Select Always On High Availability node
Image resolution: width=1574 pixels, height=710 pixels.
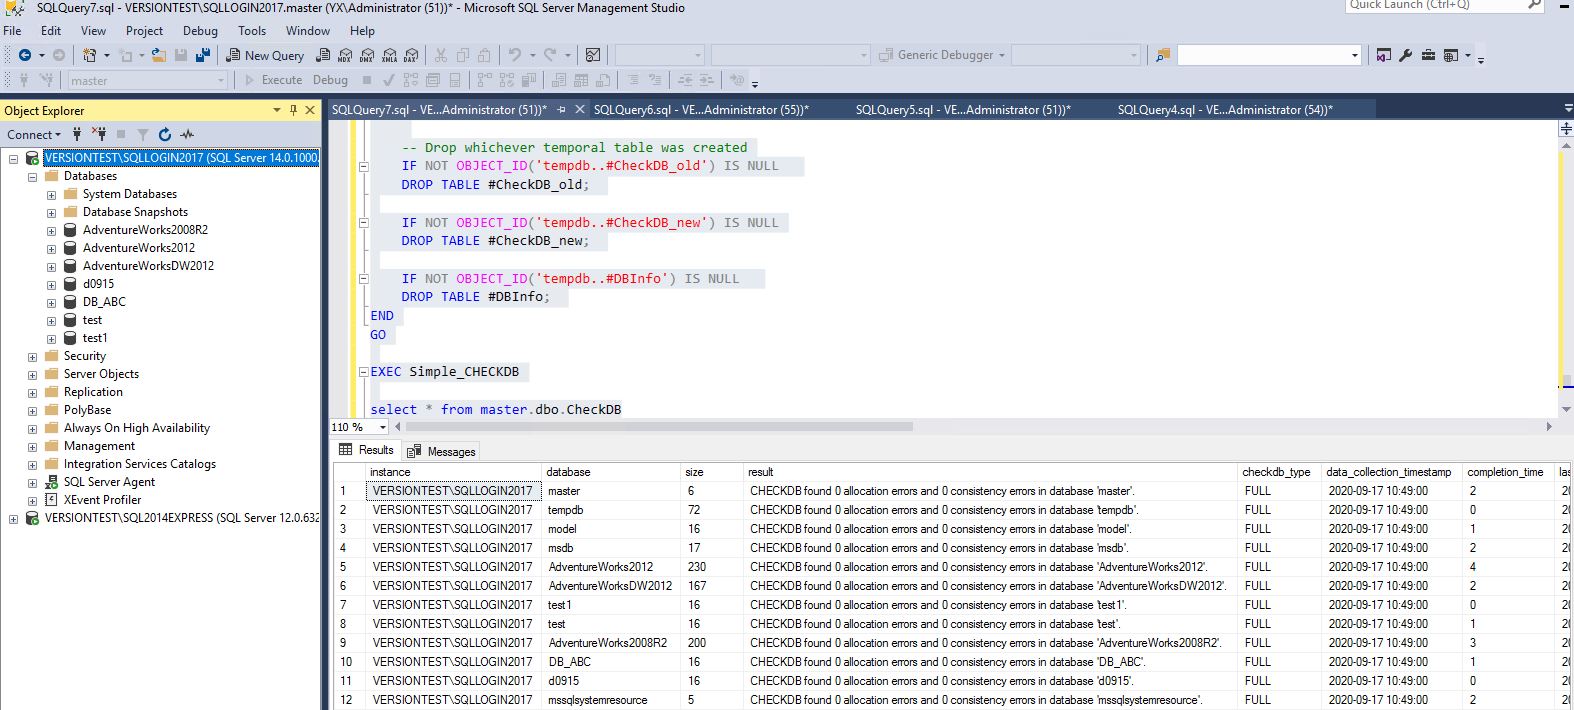coord(137,428)
